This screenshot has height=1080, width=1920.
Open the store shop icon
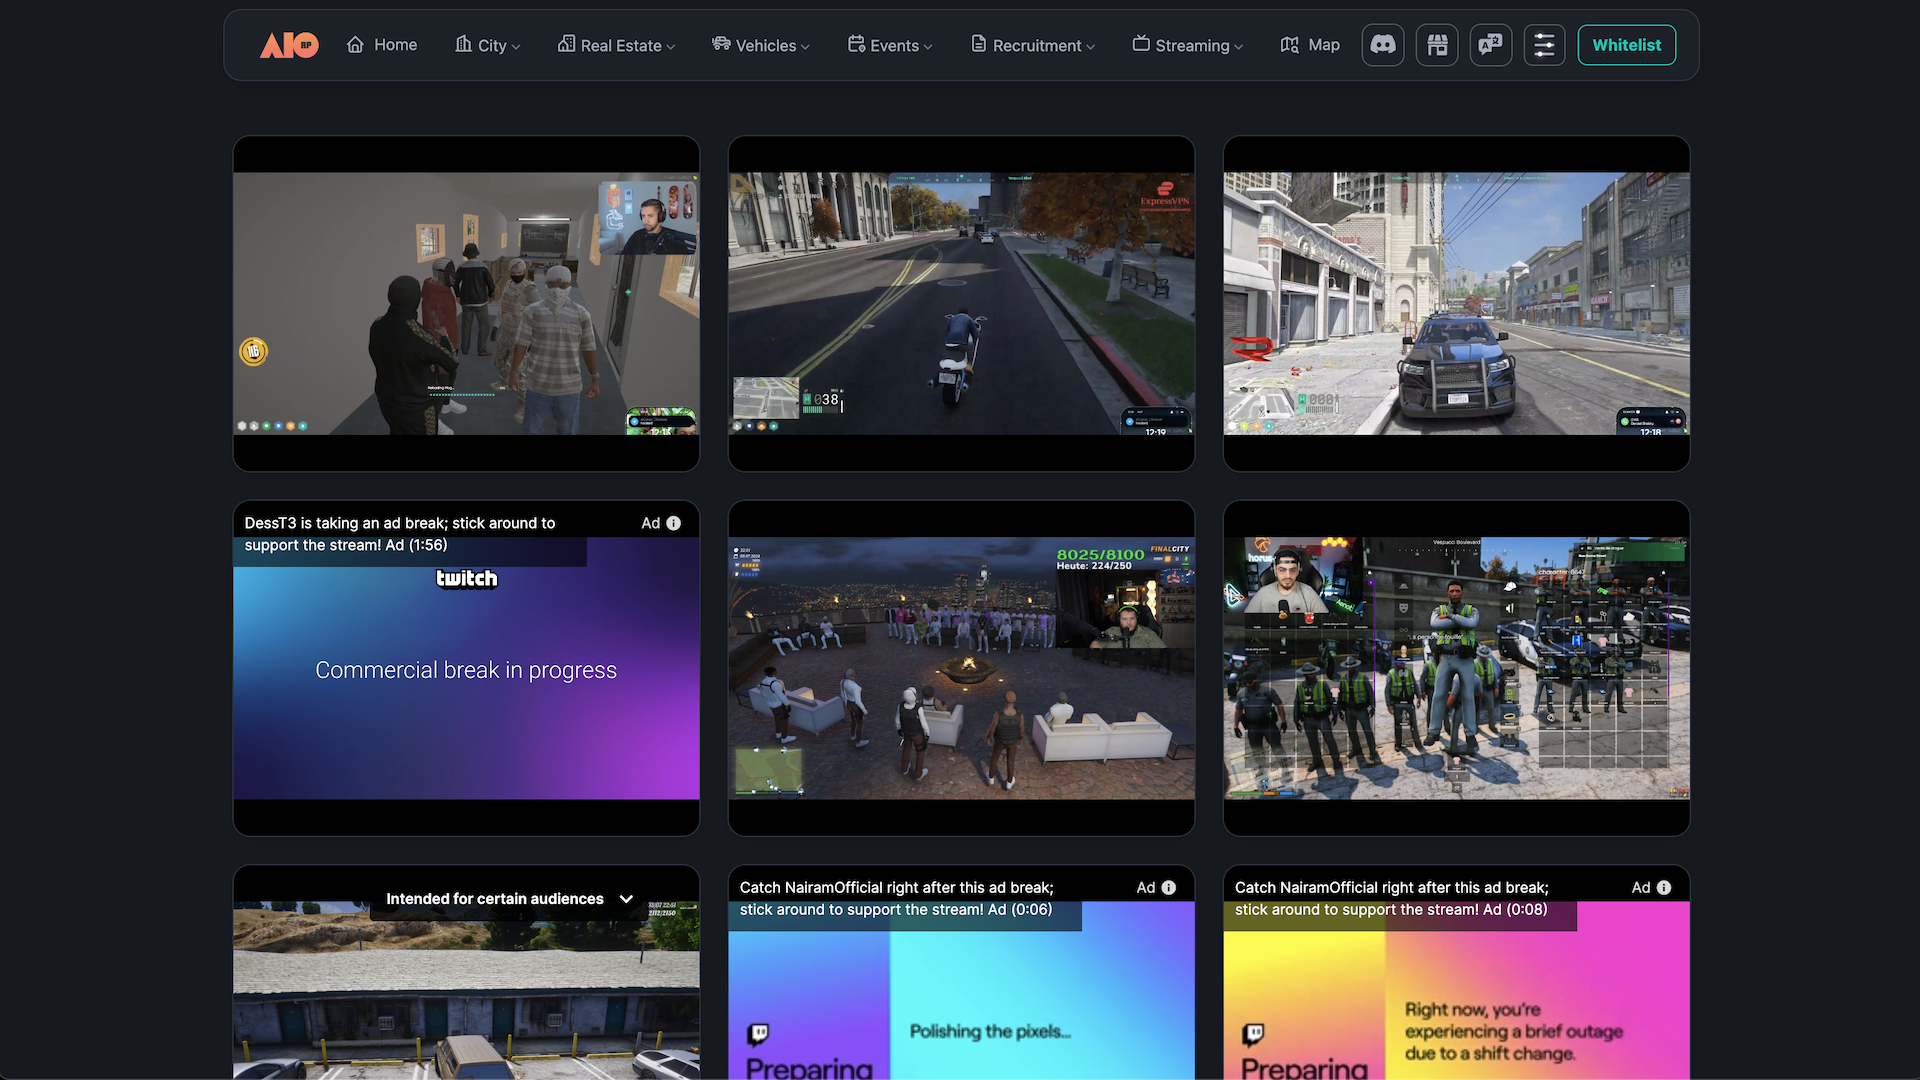tap(1437, 45)
